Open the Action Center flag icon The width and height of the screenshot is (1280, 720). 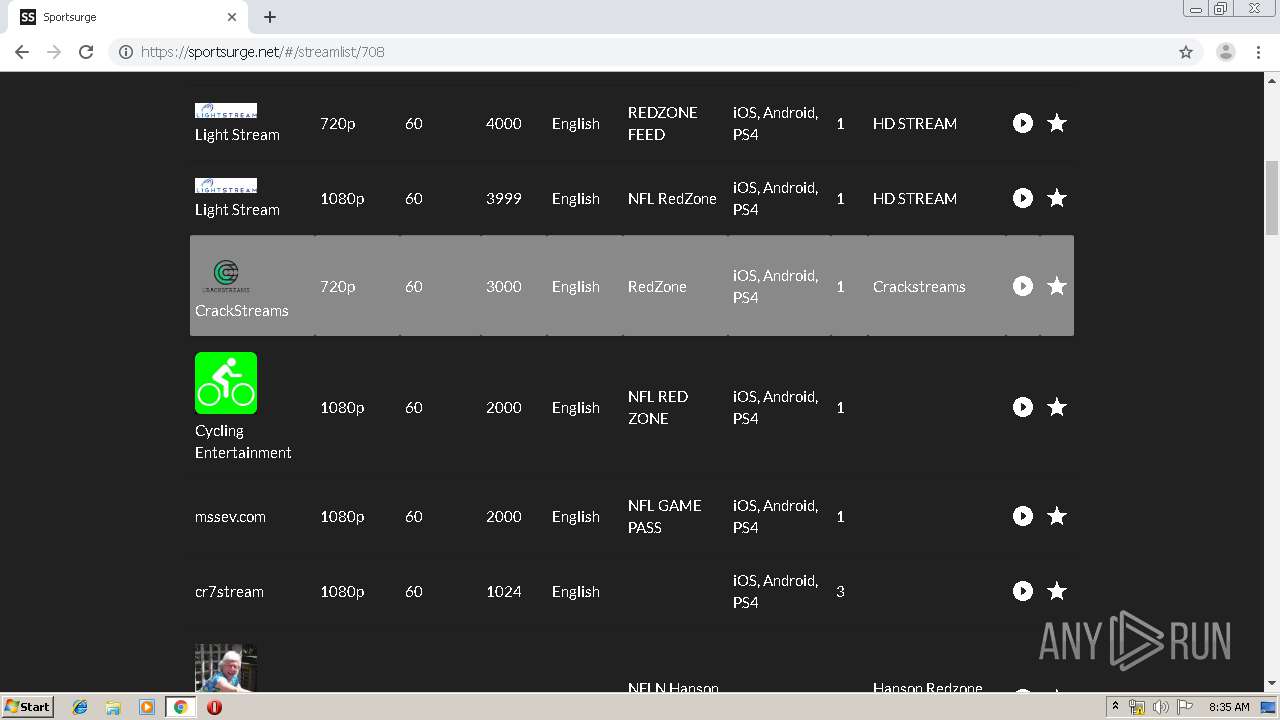click(x=1184, y=707)
